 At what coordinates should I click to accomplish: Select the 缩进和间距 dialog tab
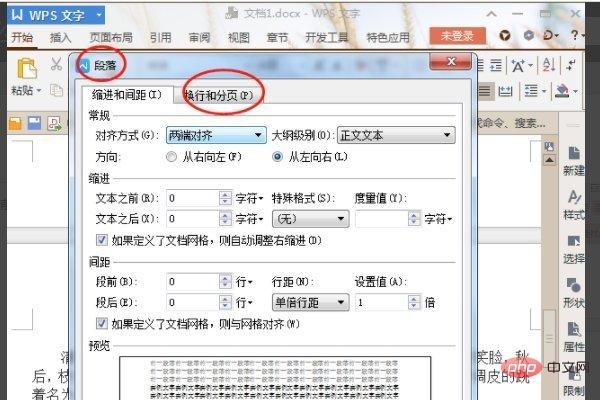coord(127,94)
